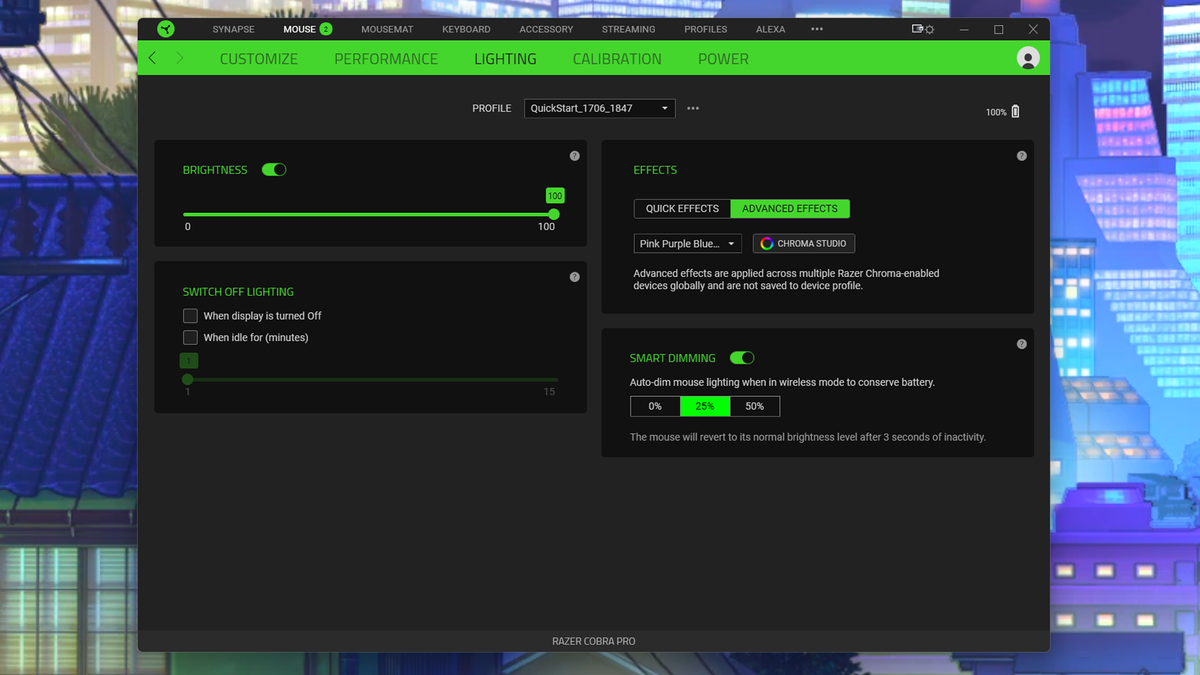The height and width of the screenshot is (675, 1200).
Task: Launch CHROMA STUDIO
Action: click(x=804, y=243)
